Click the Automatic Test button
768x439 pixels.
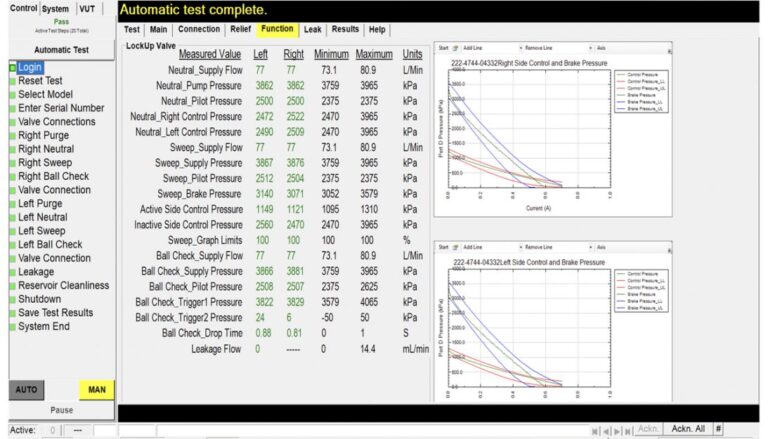pyautogui.click(x=60, y=49)
